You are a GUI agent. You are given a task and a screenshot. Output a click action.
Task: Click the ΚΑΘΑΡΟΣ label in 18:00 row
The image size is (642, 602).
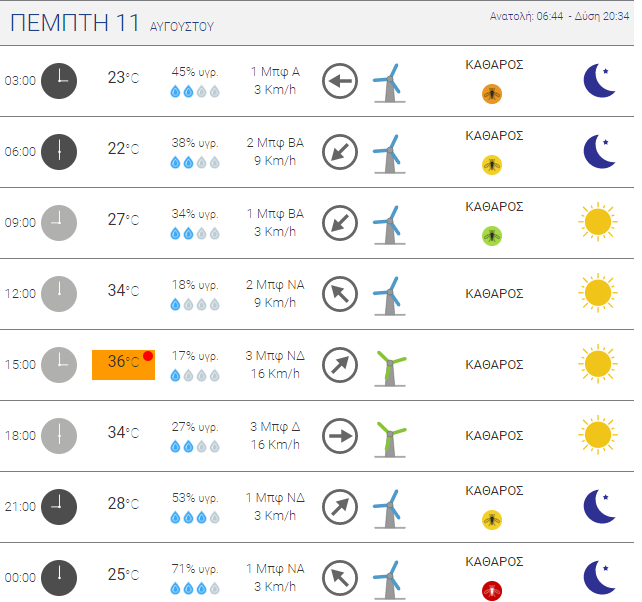click(x=494, y=436)
